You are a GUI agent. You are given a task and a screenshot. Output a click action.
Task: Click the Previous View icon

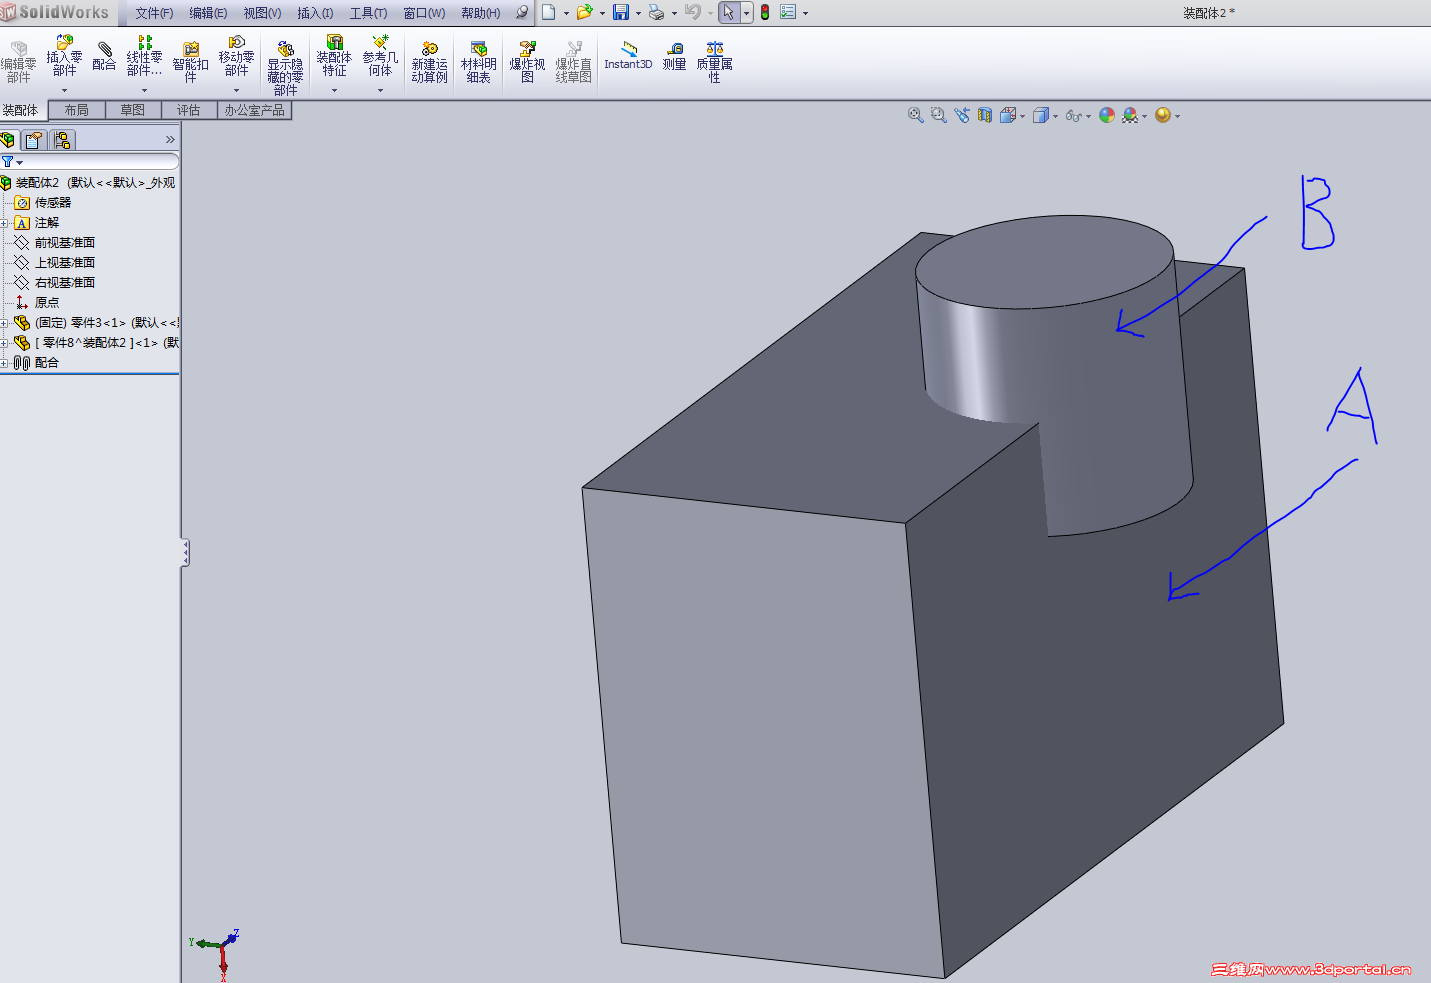point(962,115)
